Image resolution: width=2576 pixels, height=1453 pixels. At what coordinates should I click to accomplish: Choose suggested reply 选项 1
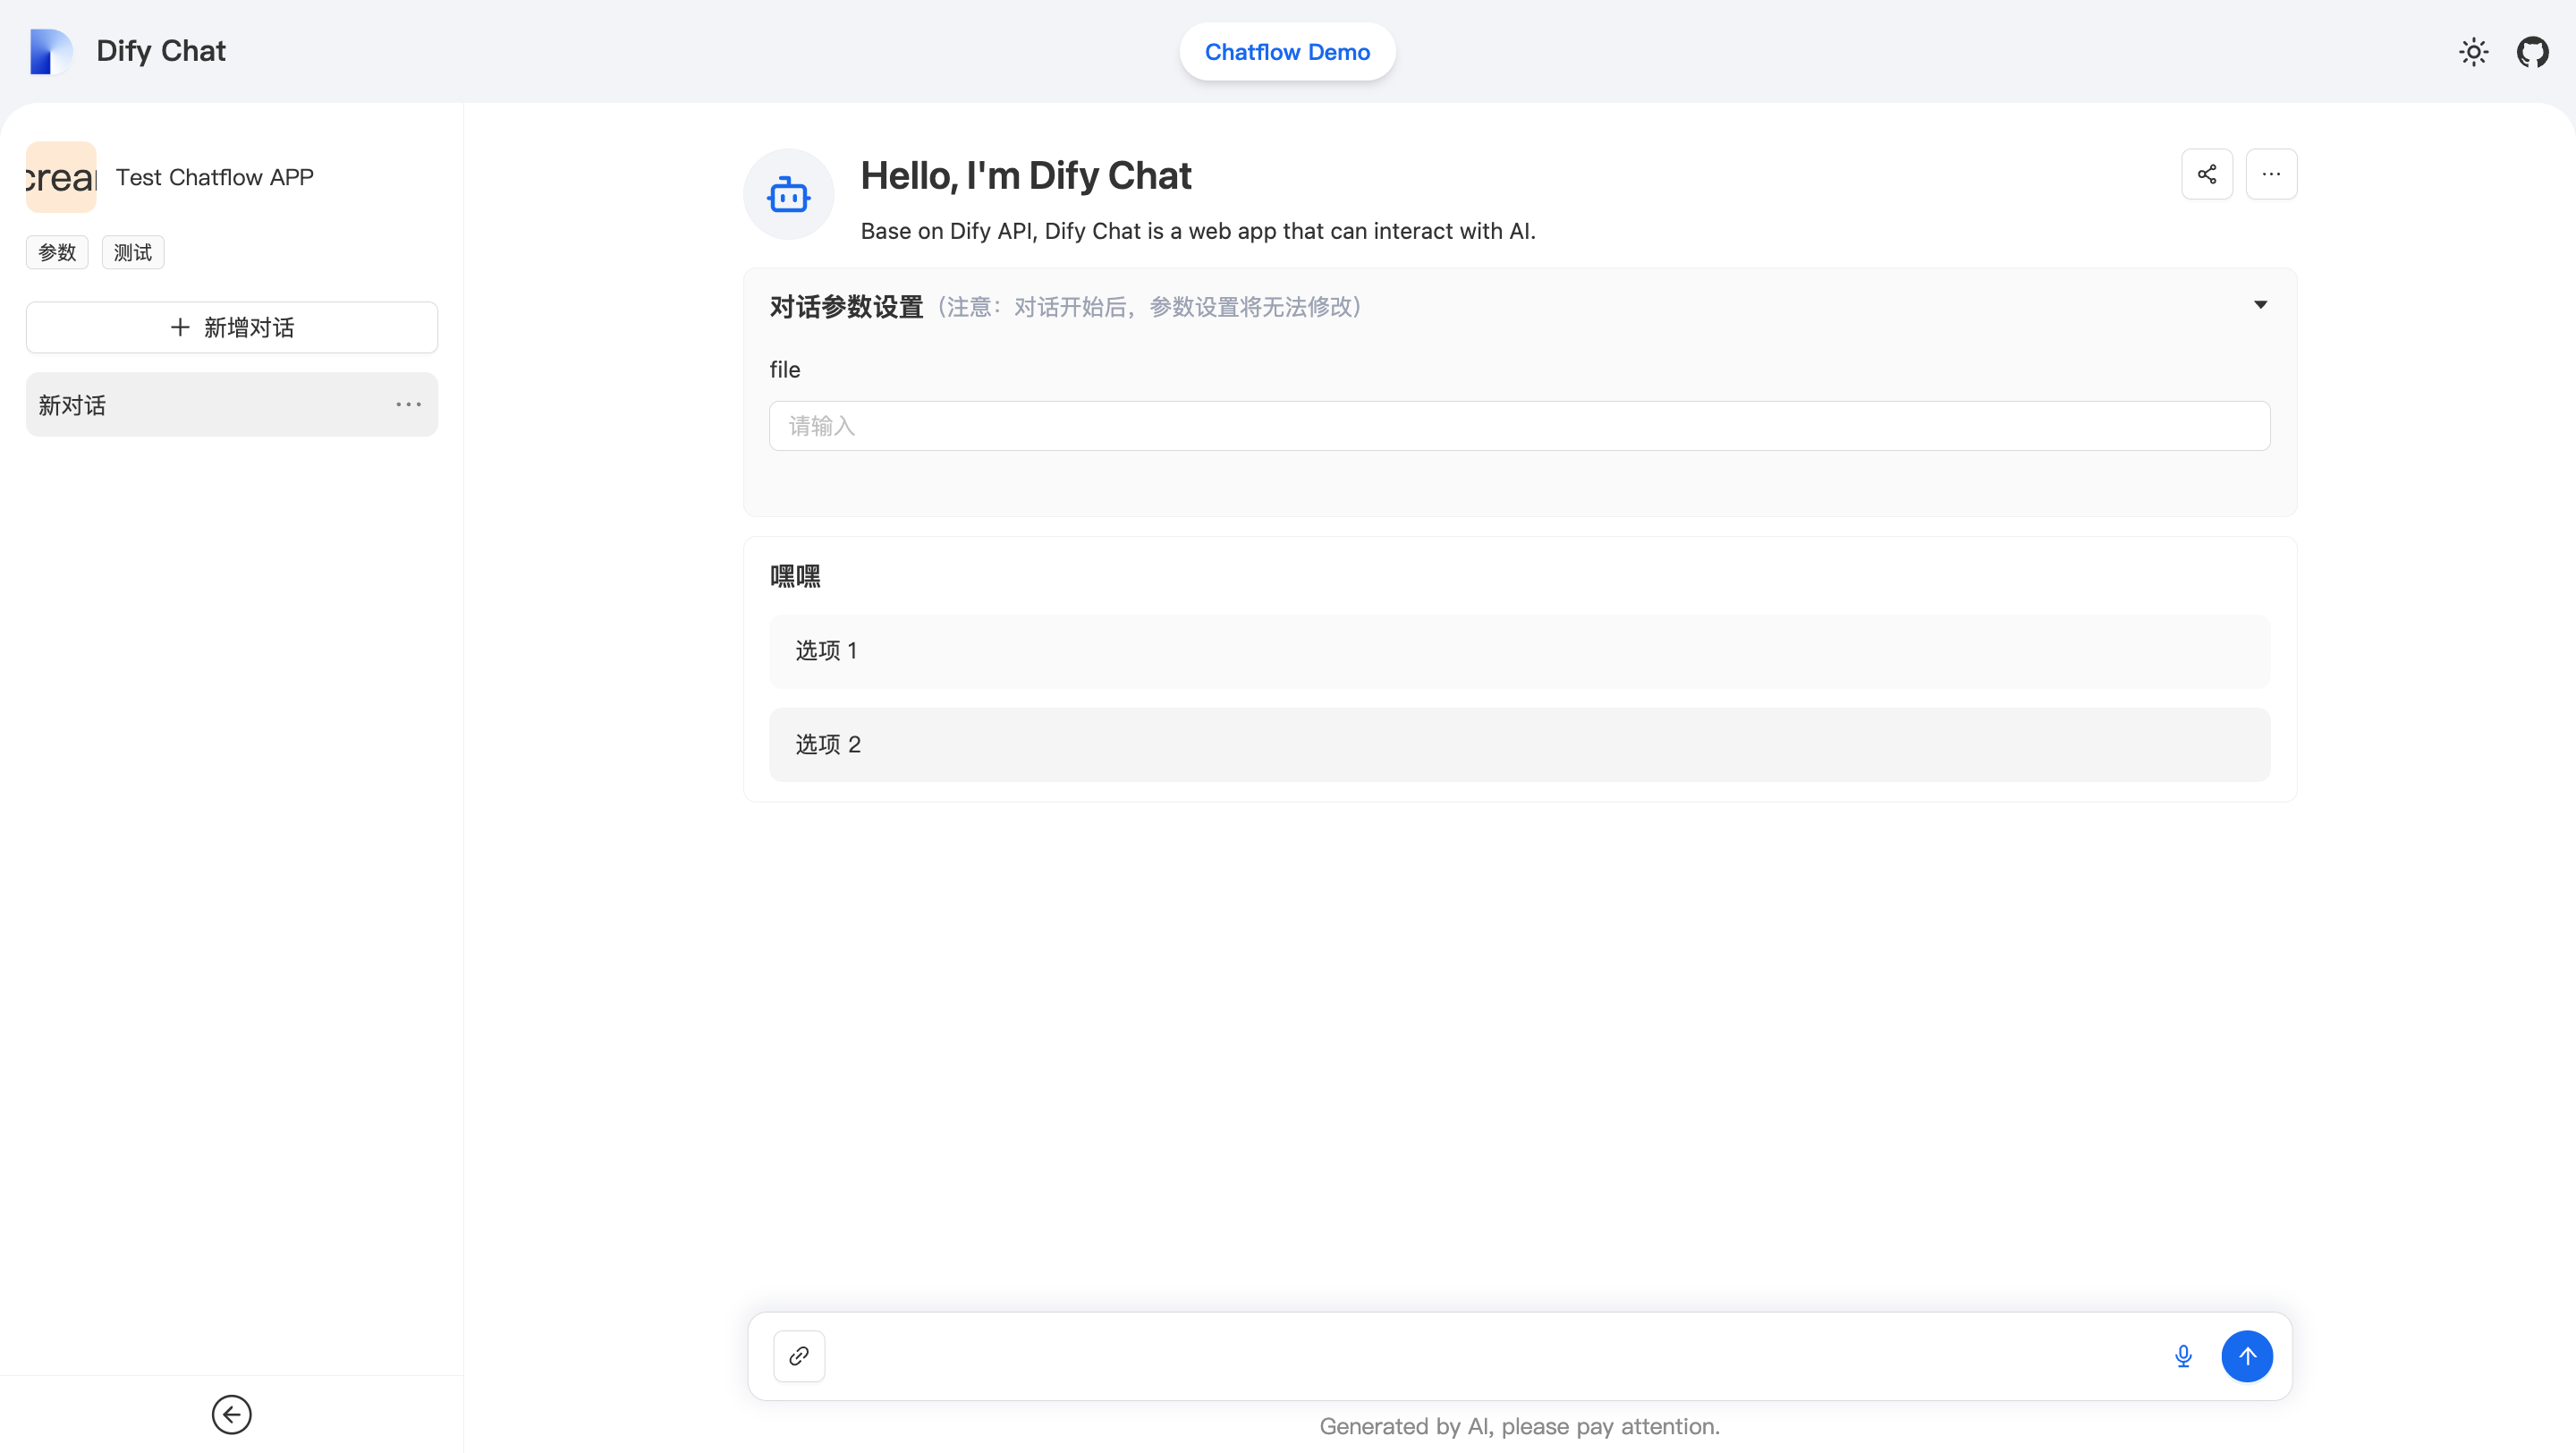click(x=1518, y=651)
